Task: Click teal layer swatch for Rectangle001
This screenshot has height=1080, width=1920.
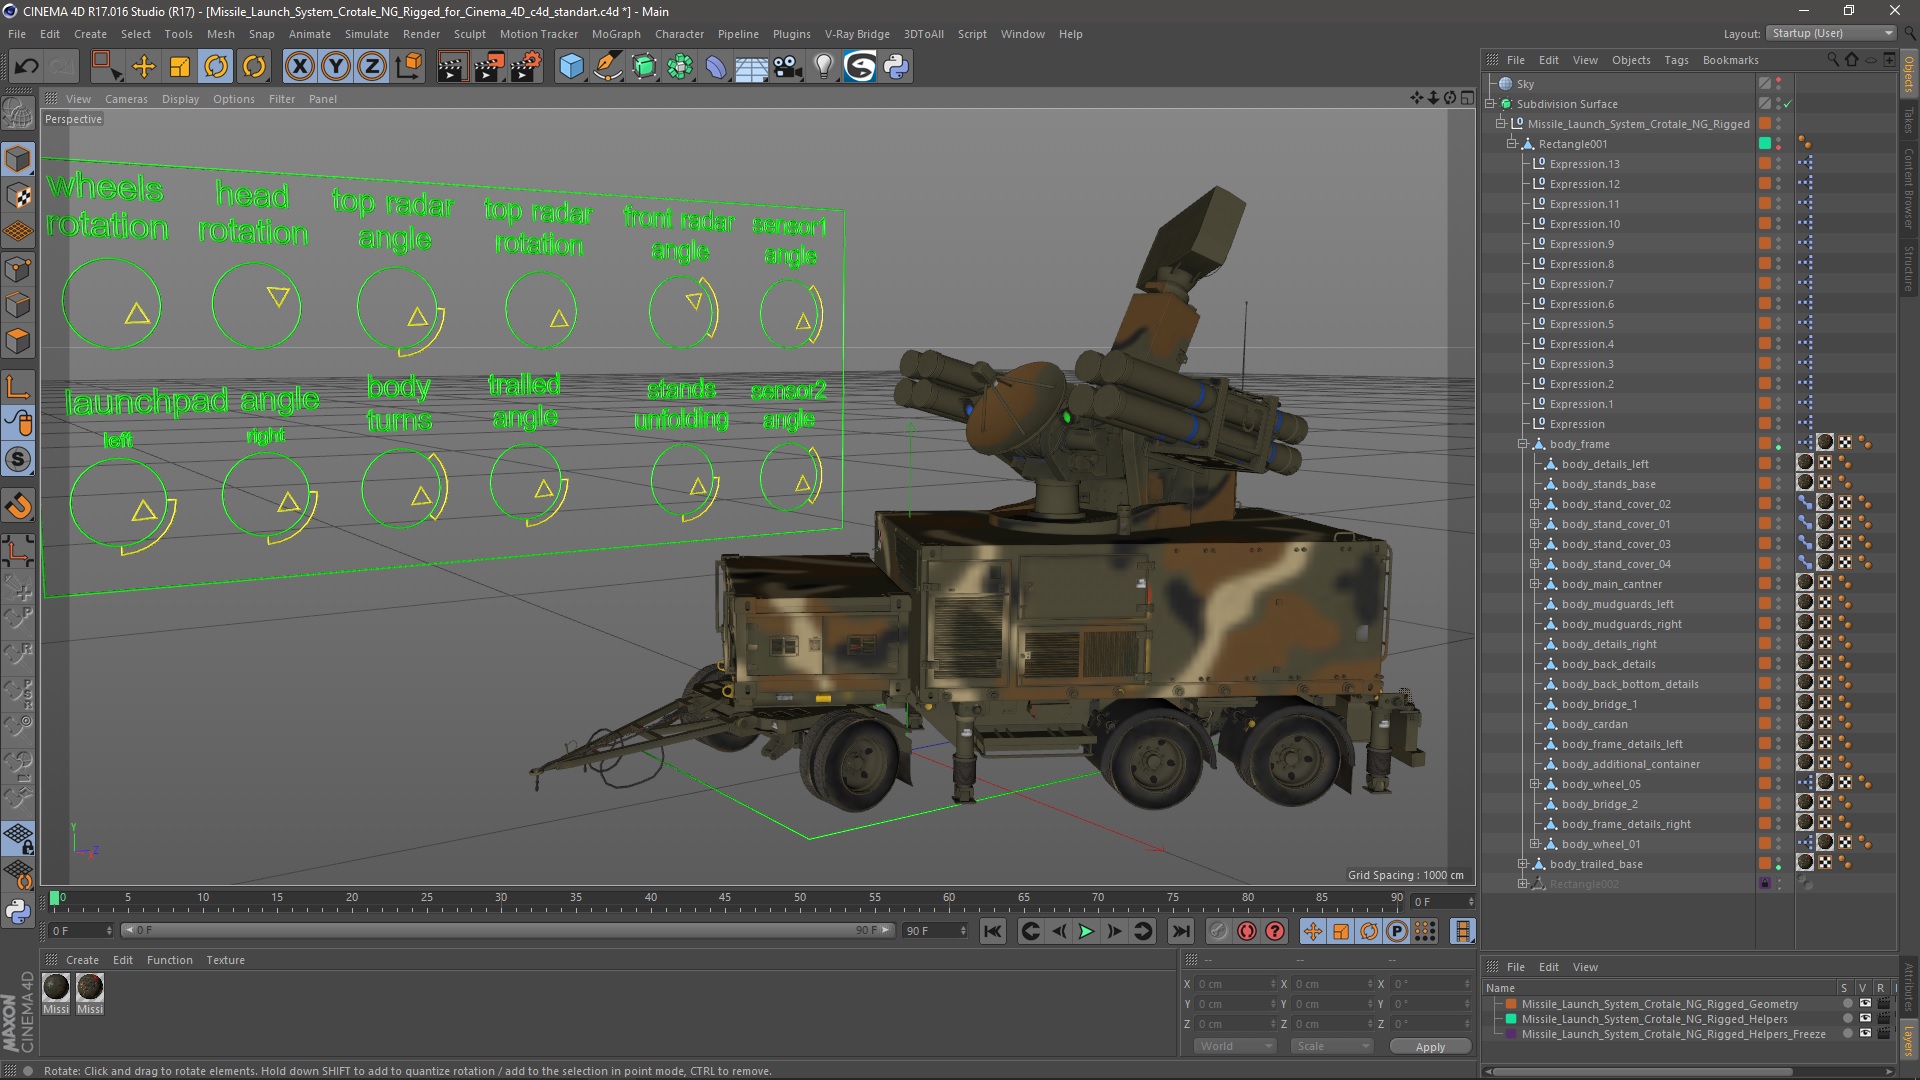Action: click(x=1765, y=144)
